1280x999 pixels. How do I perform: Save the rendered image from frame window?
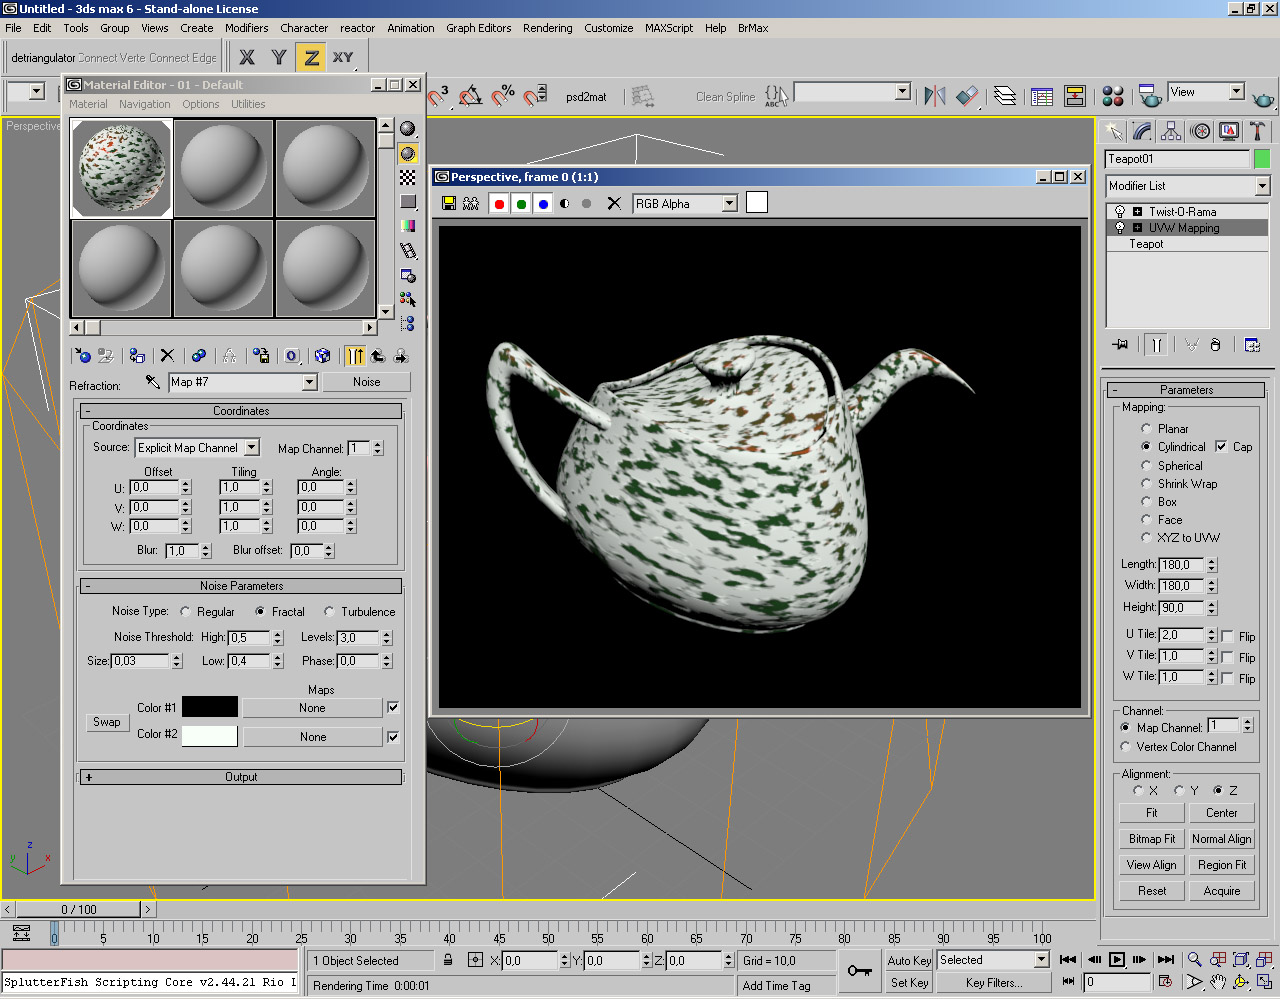(x=449, y=204)
